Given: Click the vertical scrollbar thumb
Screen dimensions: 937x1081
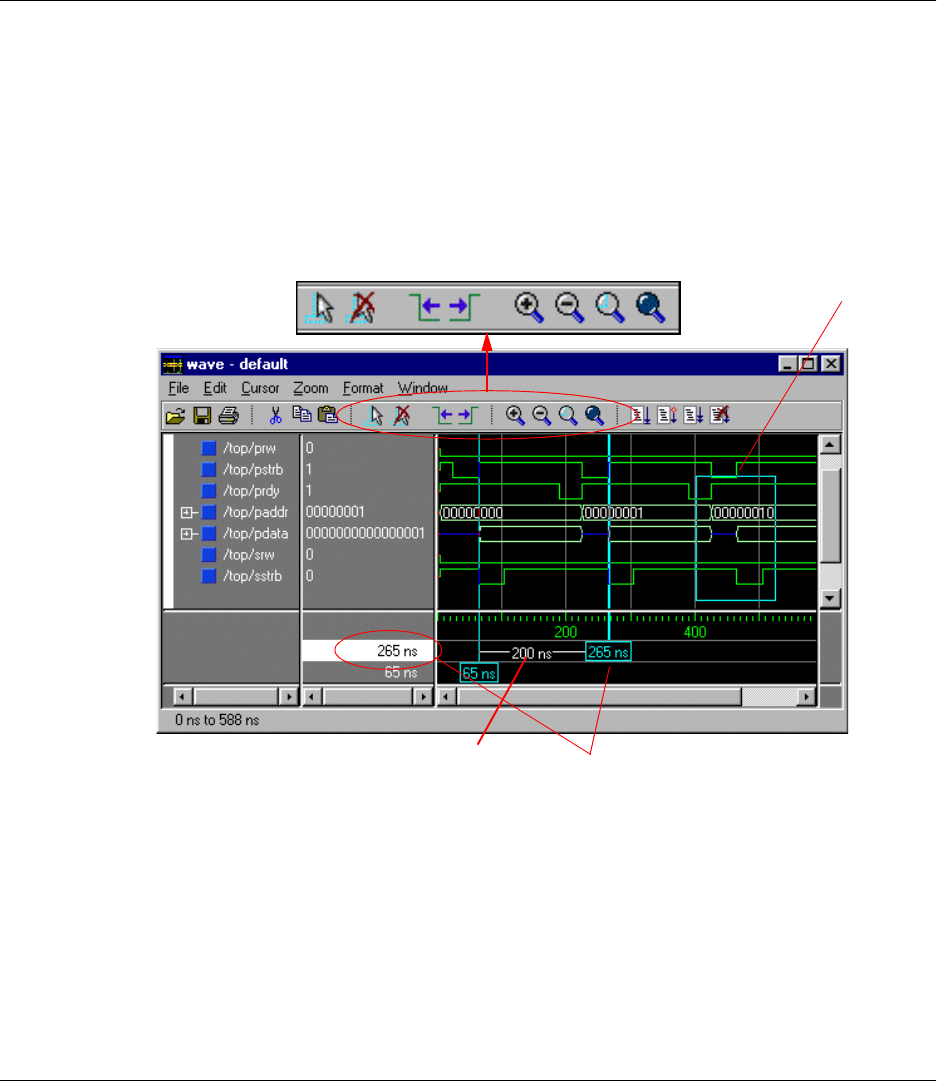Looking at the screenshot, I should pos(829,516).
